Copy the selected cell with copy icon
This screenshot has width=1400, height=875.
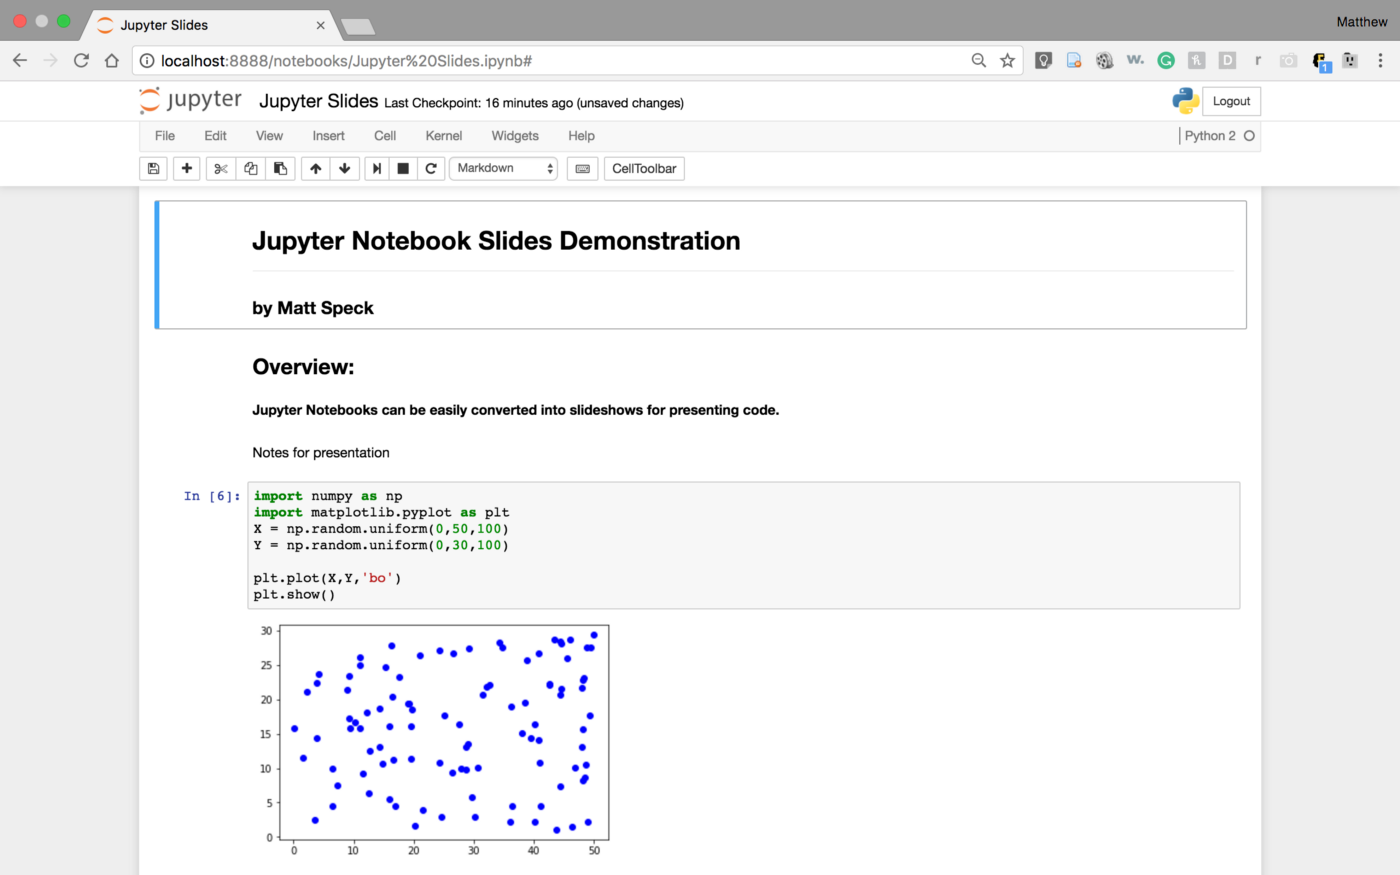pos(250,168)
